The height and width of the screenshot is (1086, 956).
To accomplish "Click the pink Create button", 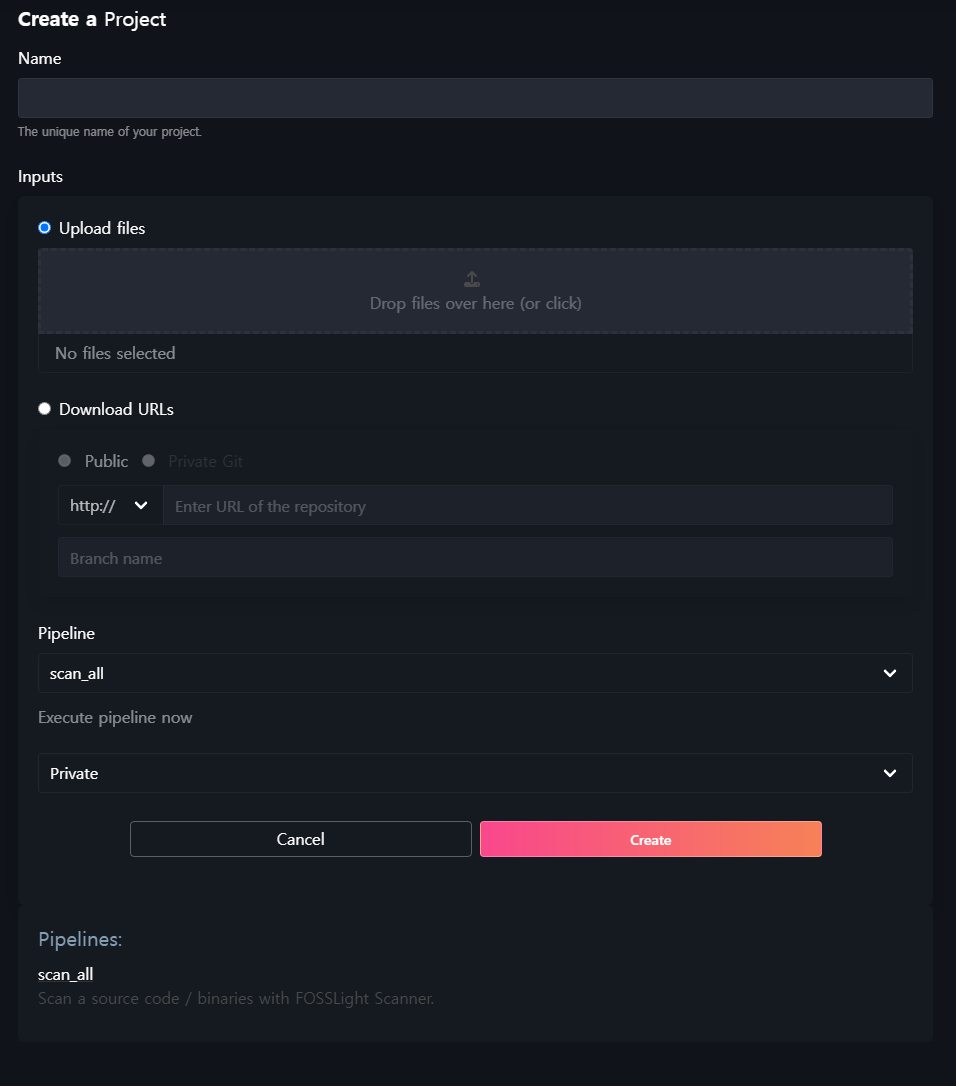I will [x=650, y=840].
